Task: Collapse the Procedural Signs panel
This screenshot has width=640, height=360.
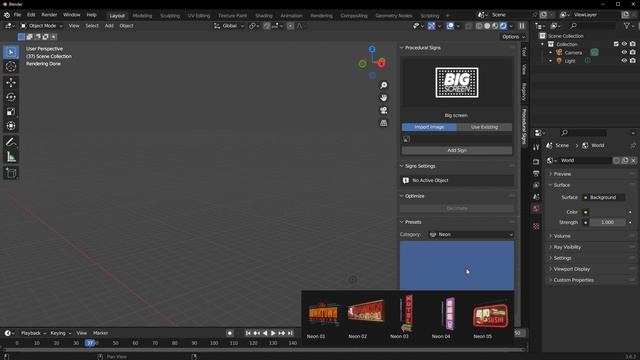Action: click(402, 48)
